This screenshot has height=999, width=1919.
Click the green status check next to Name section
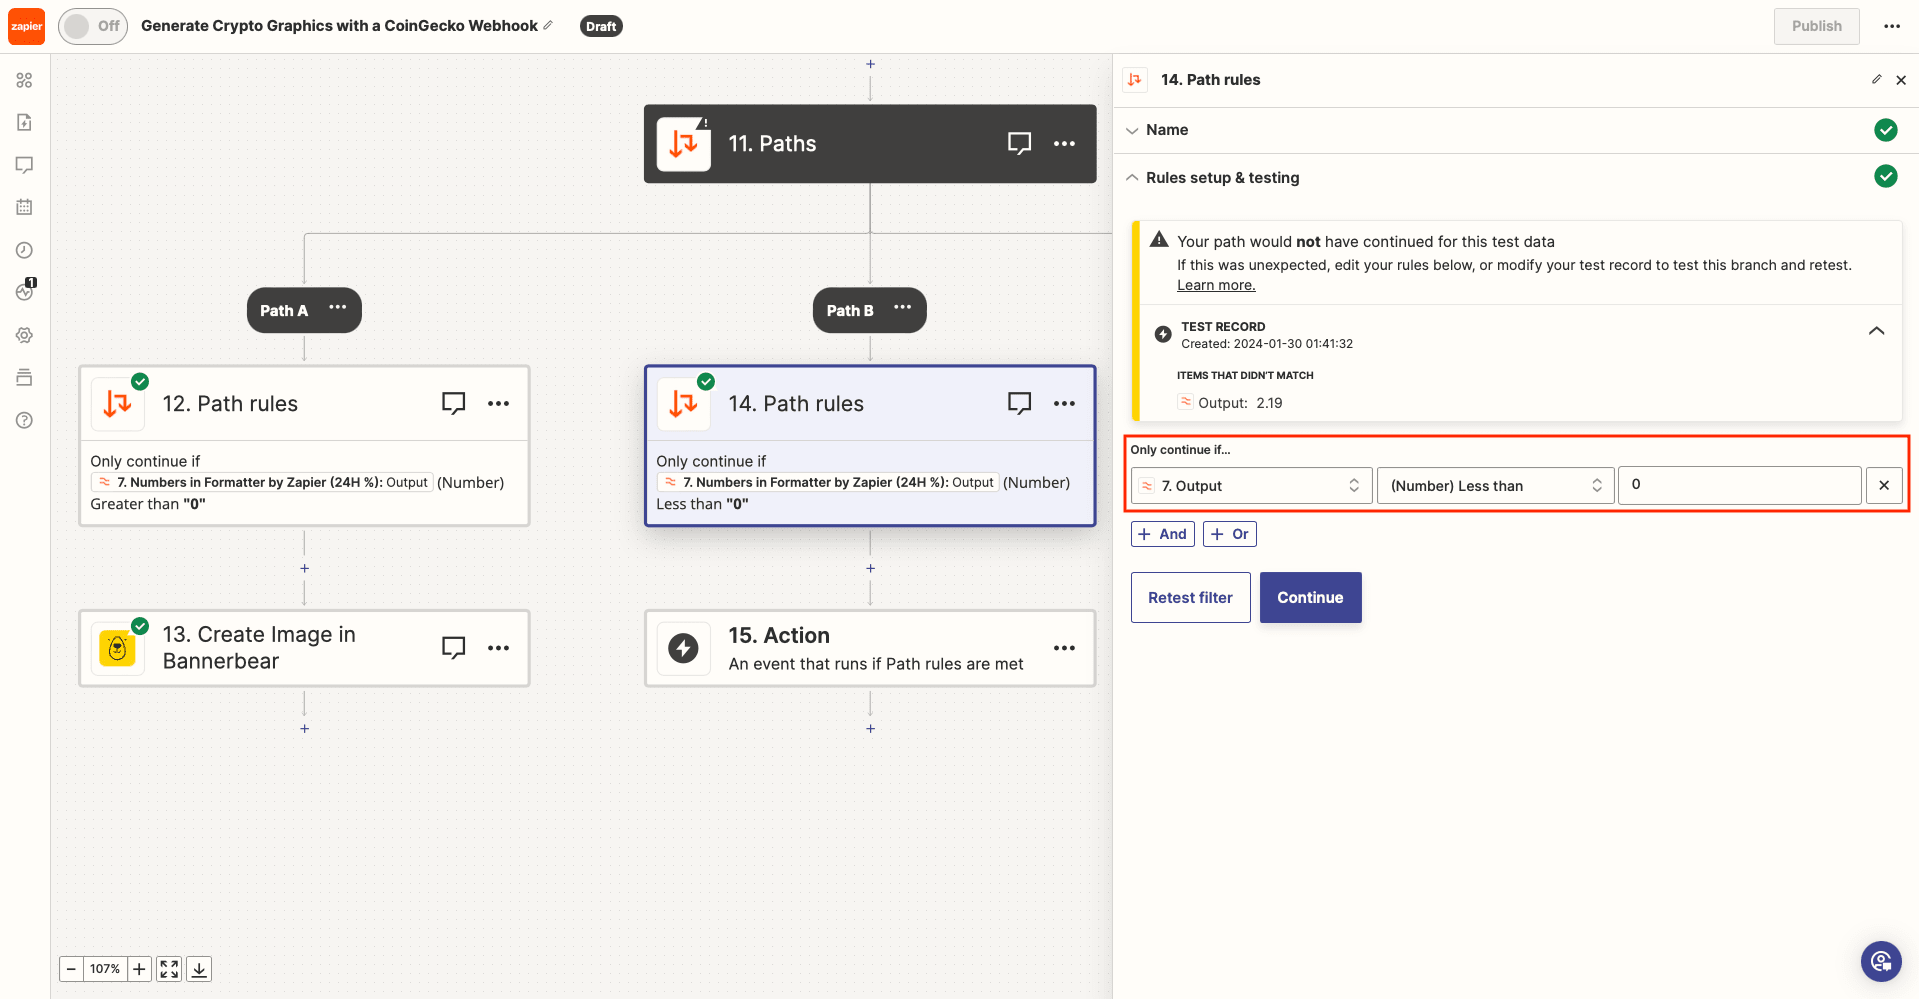click(x=1886, y=130)
